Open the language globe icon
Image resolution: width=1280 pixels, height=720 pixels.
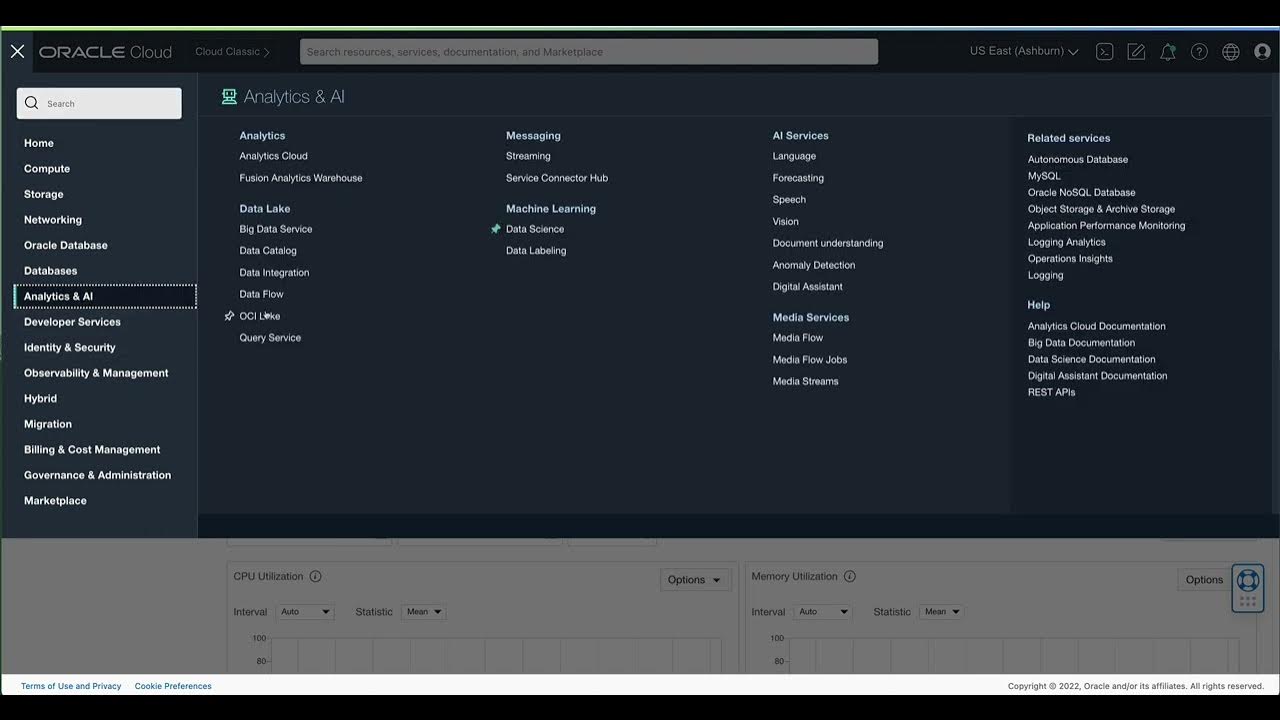pos(1231,52)
